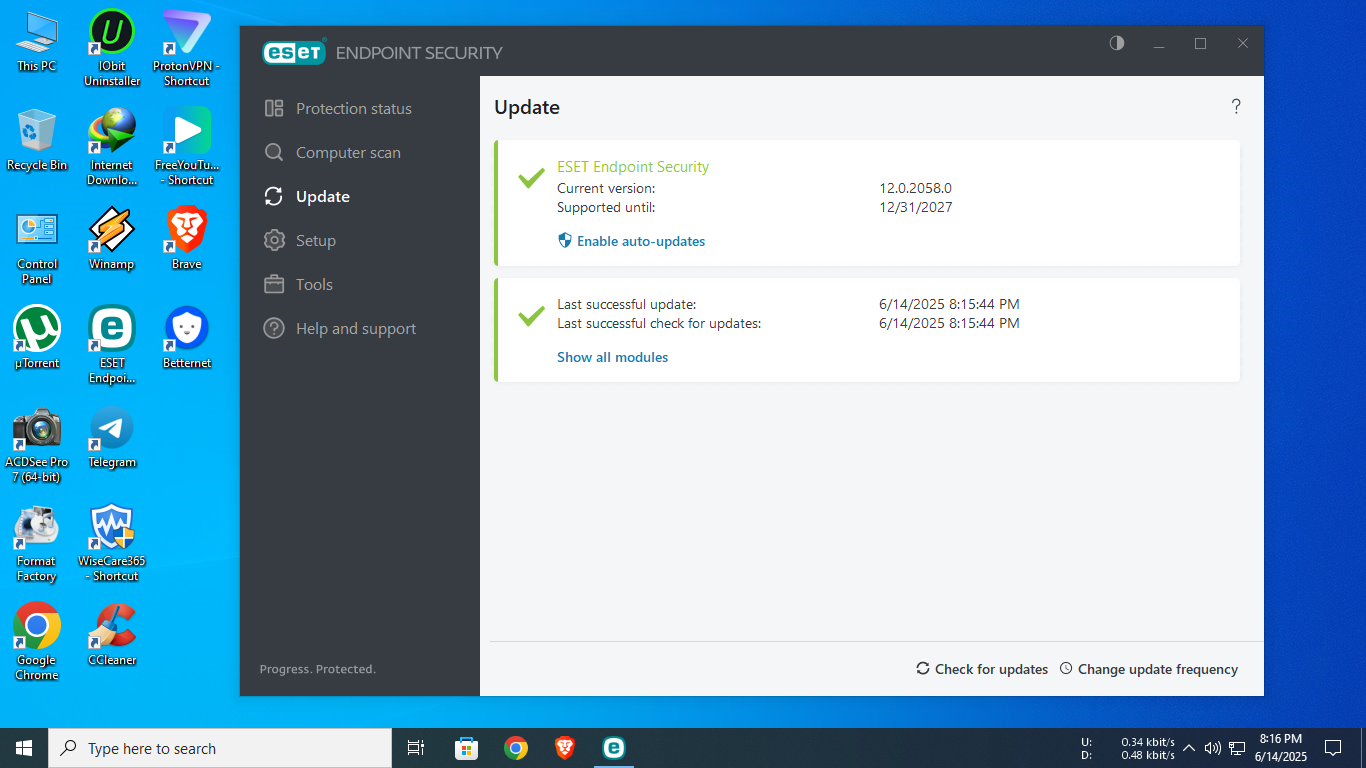Select ProtonVPN shortcut desktop icon
The height and width of the screenshot is (768, 1366).
187,48
